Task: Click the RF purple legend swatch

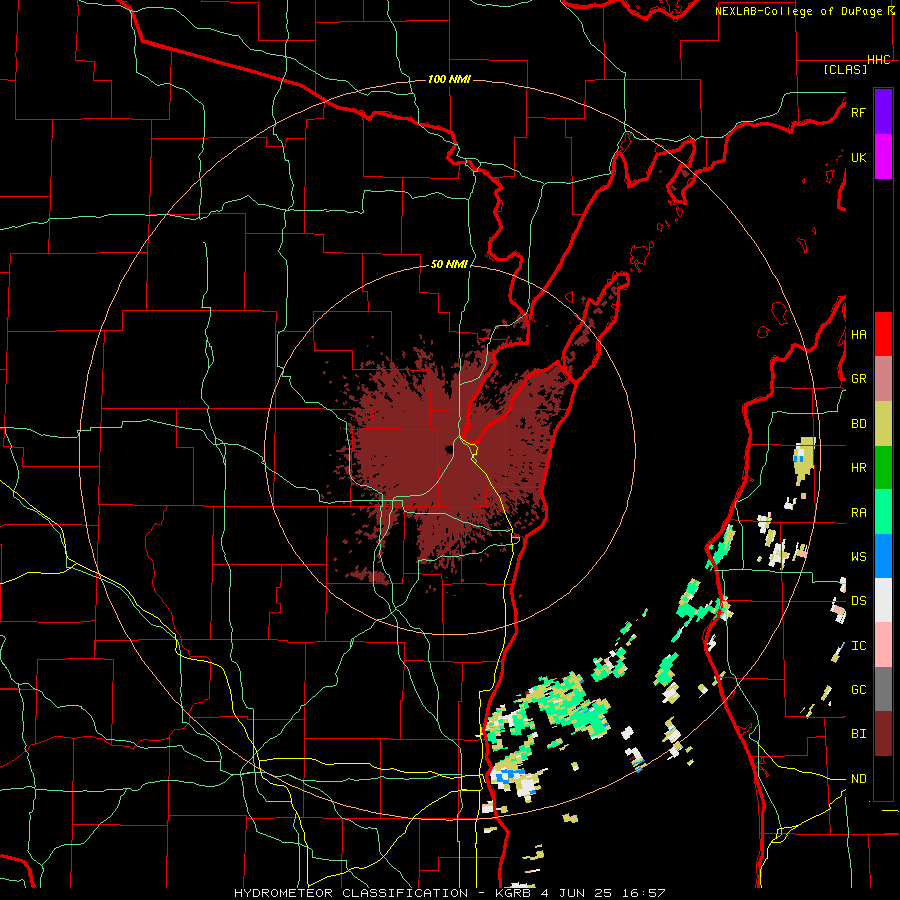Action: click(883, 112)
